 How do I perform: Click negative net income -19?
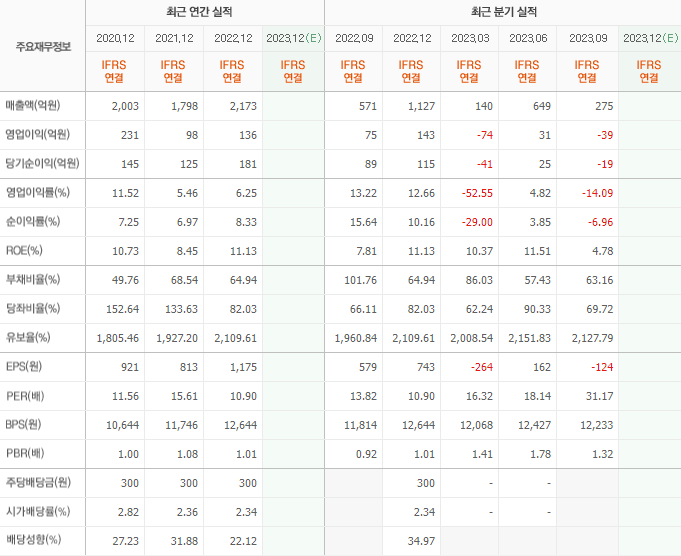click(605, 165)
